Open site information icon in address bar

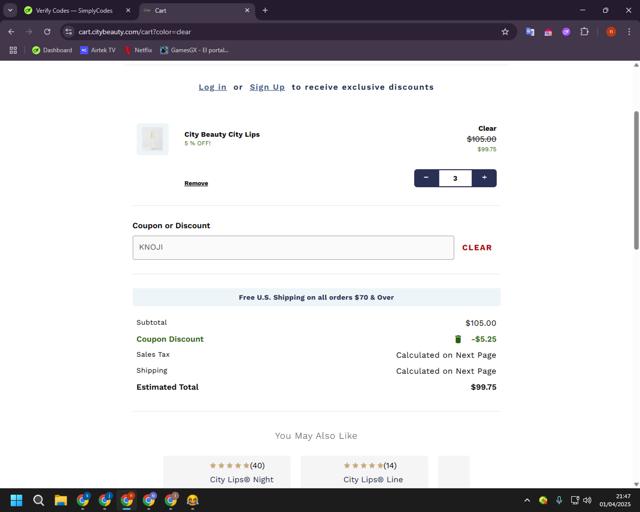point(69,32)
